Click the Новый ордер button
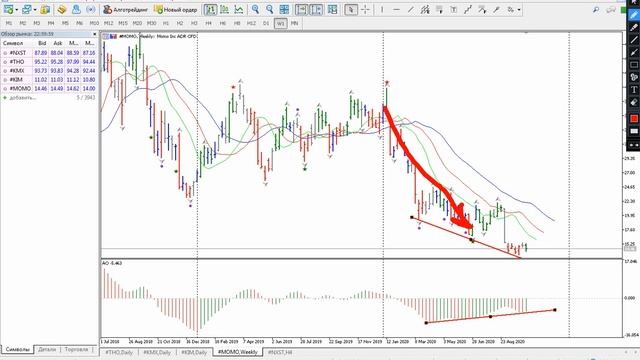 click(176, 9)
